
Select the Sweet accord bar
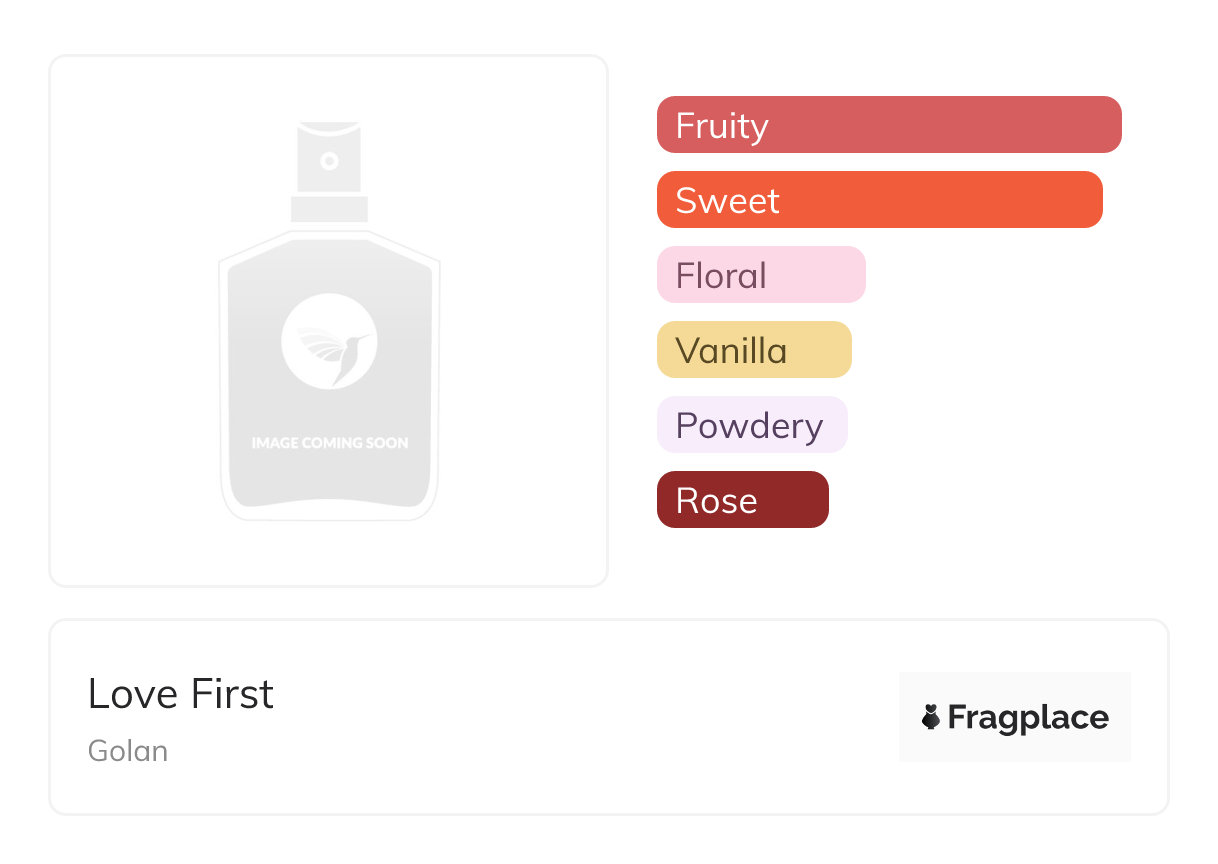(x=879, y=200)
